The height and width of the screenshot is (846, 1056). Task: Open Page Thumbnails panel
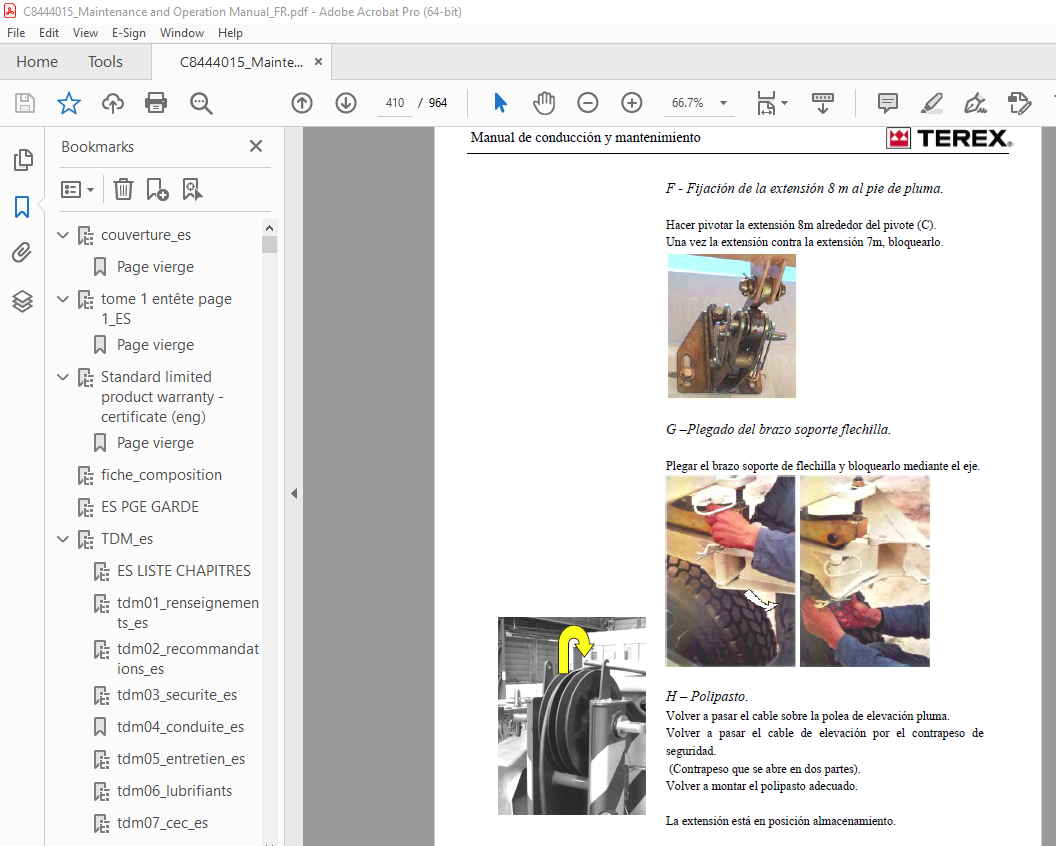(22, 160)
